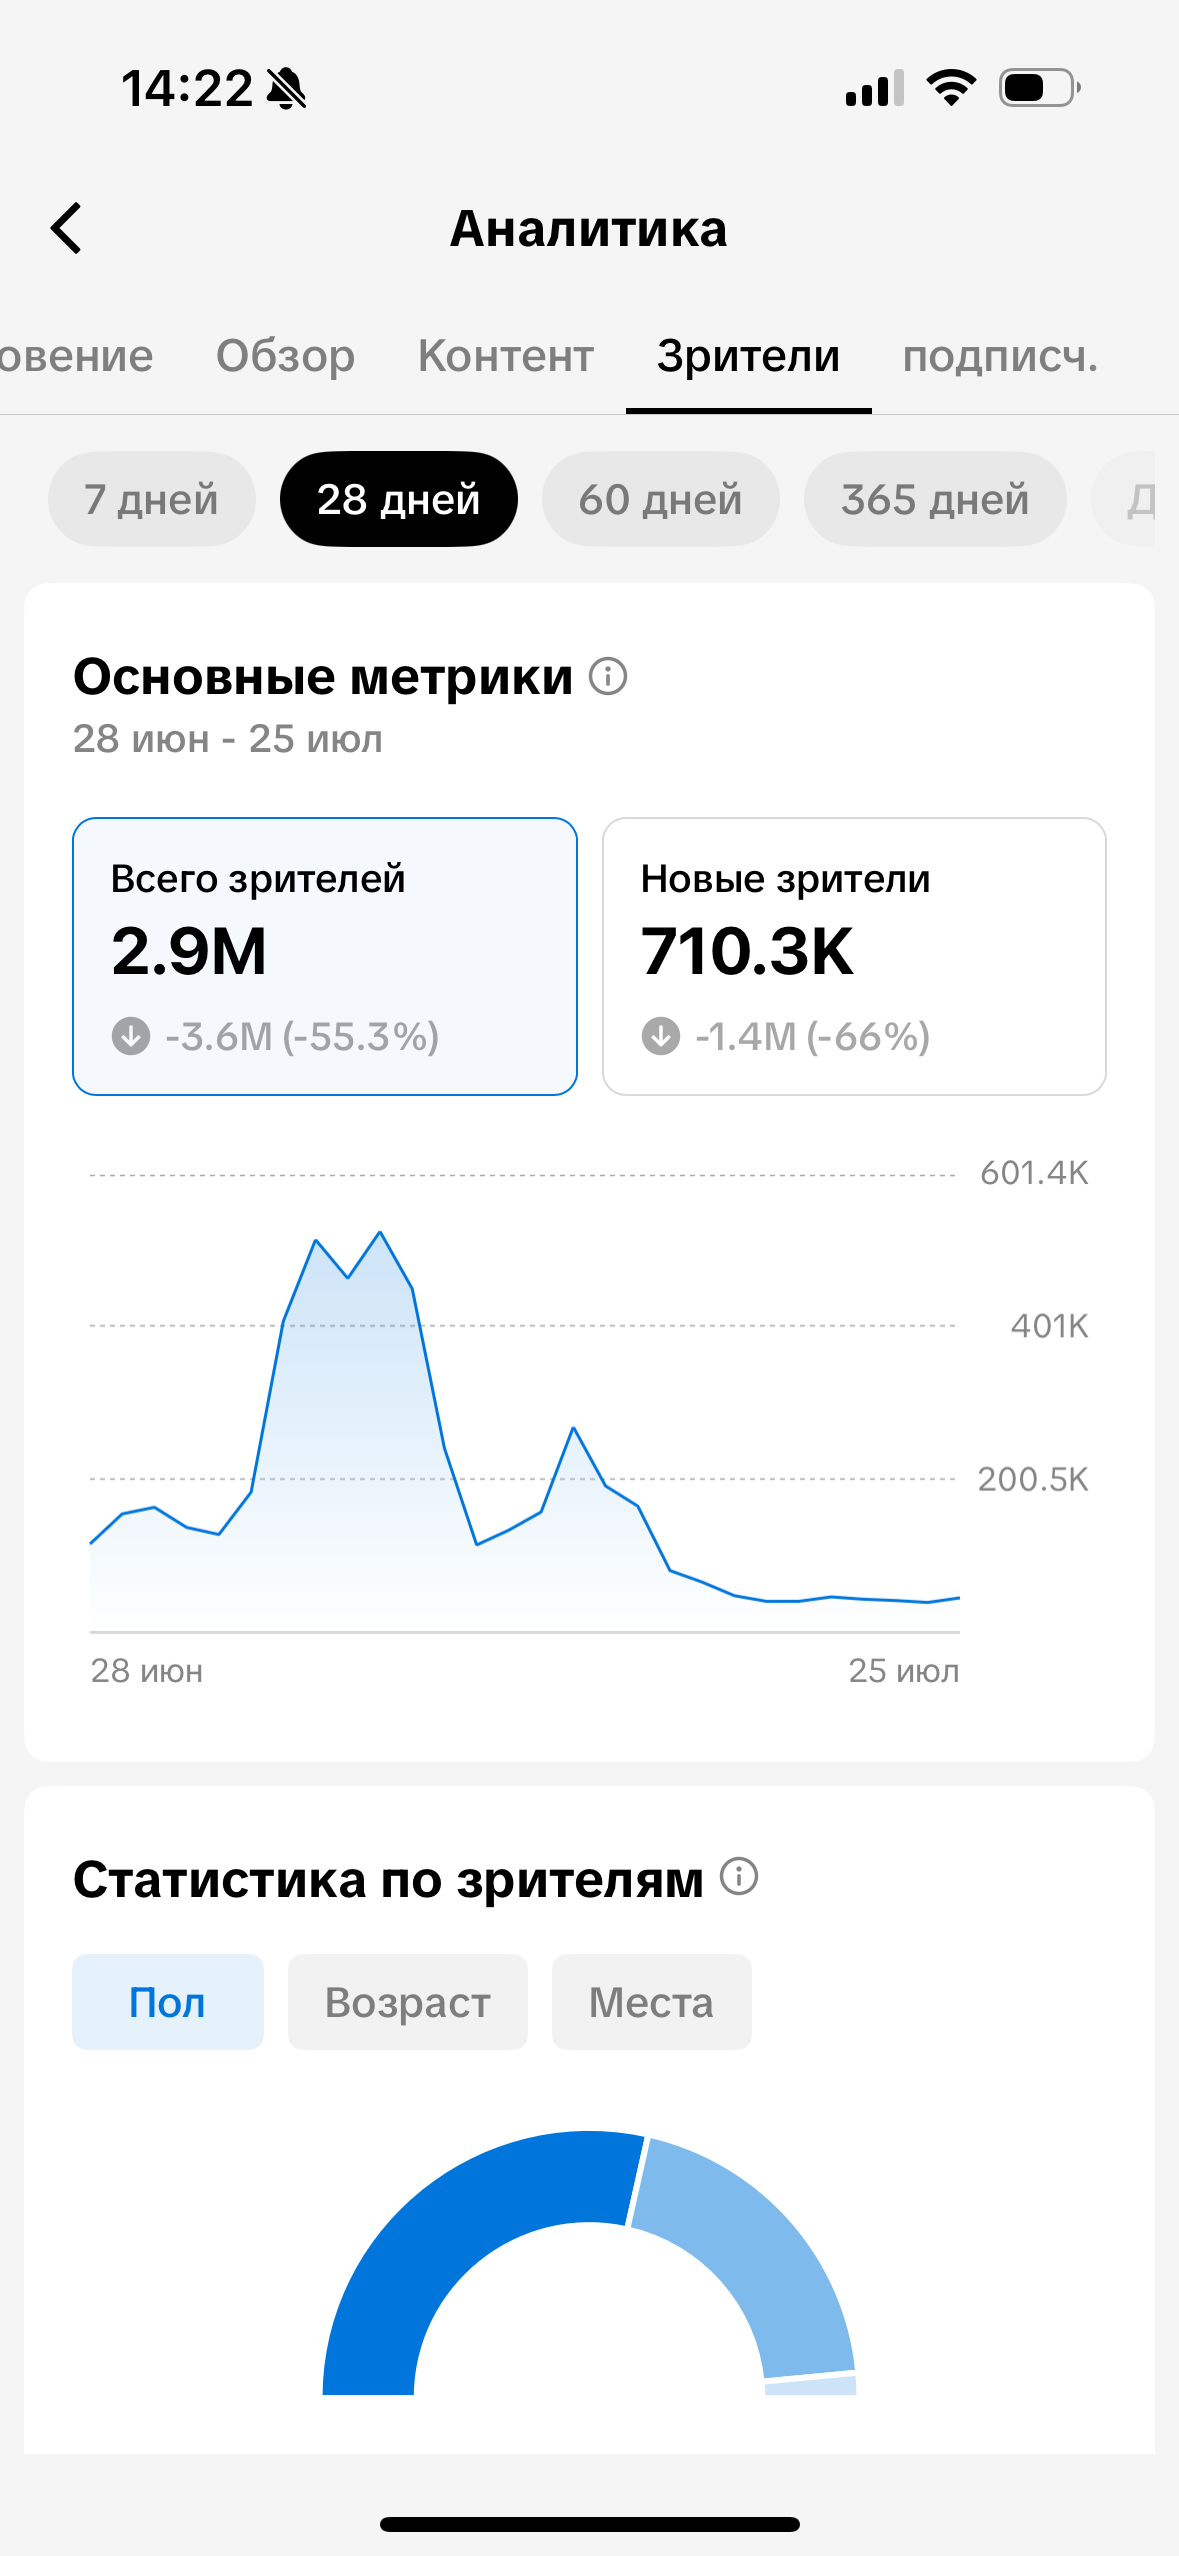This screenshot has height=2556, width=1179.
Task: Tap the 710.3K new viewers value
Action: [747, 950]
